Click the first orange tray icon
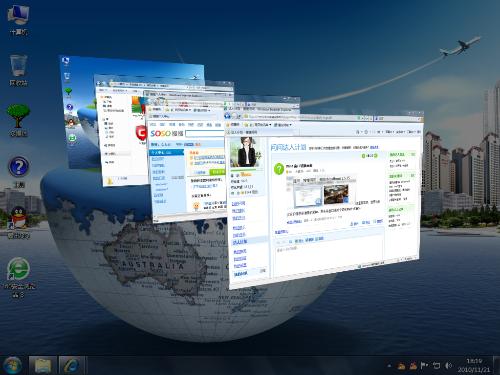This screenshot has height=375, width=500. tap(401, 366)
